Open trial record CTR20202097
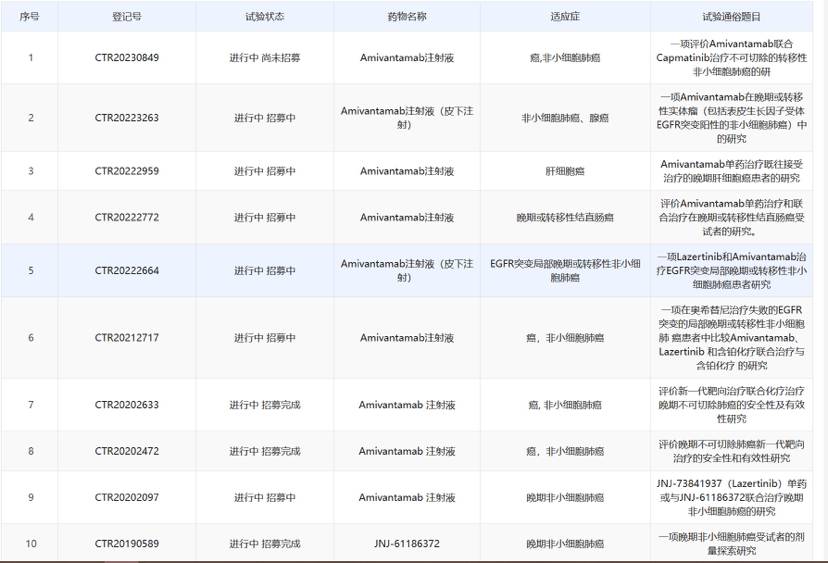The image size is (828, 563). pyautogui.click(x=126, y=497)
